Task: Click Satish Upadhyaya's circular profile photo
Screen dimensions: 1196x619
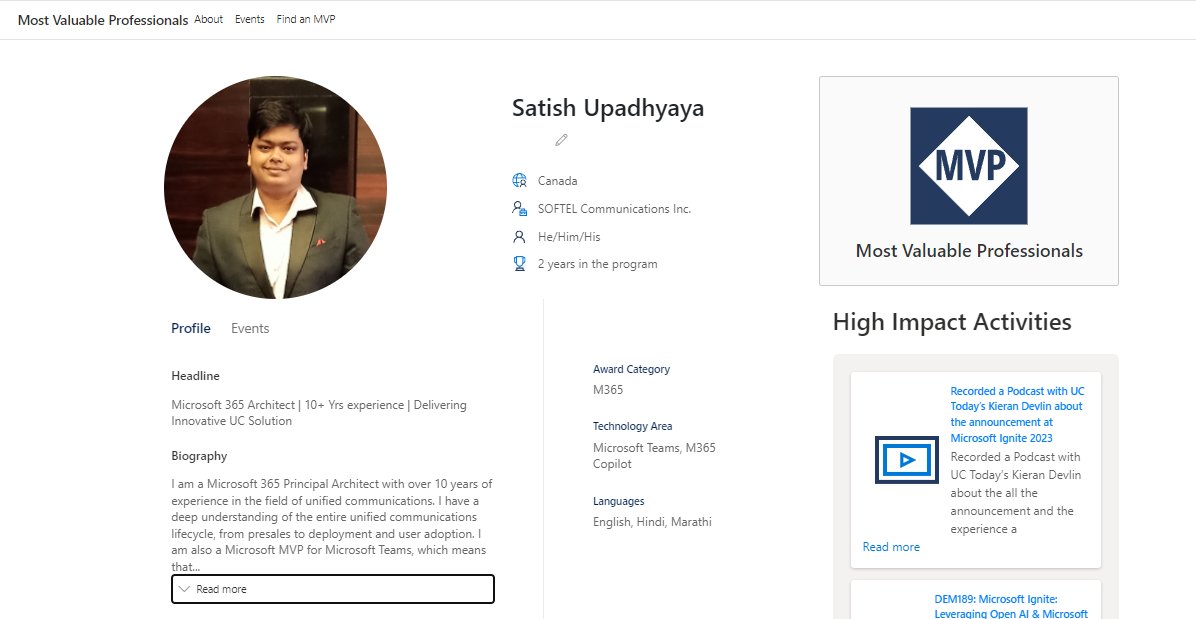Action: [x=275, y=185]
